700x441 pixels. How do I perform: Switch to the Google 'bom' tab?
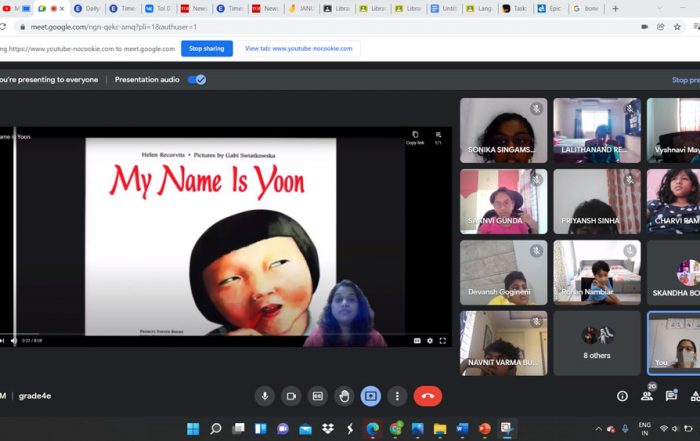point(586,8)
